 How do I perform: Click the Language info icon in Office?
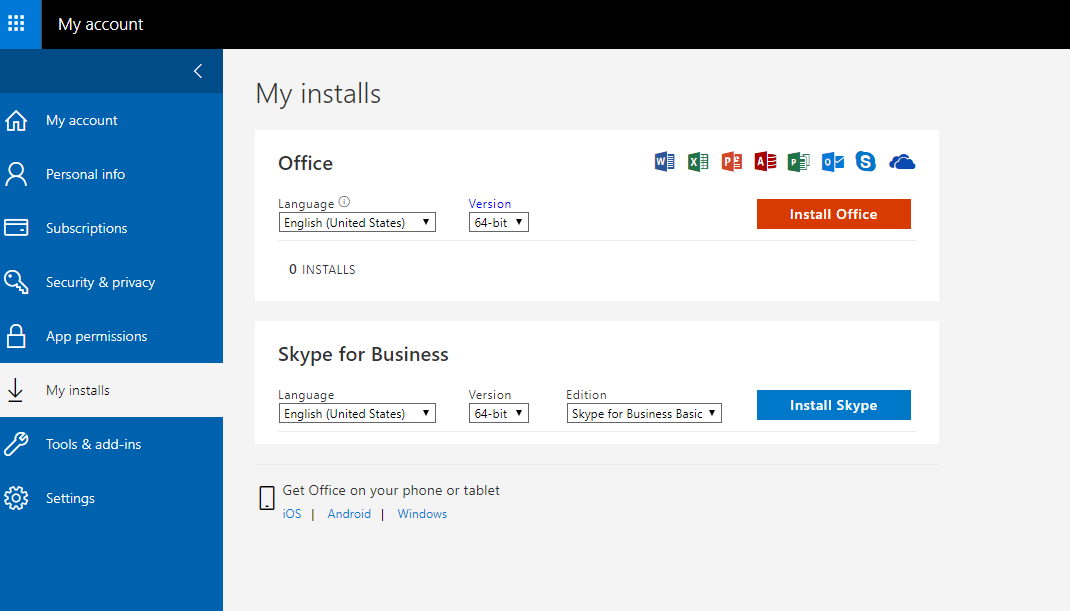click(345, 202)
